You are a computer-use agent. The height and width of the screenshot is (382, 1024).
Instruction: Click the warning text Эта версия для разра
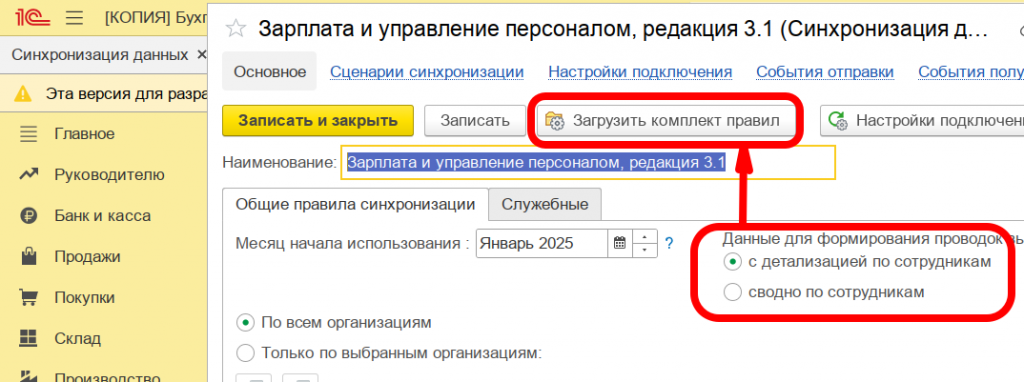[127, 94]
